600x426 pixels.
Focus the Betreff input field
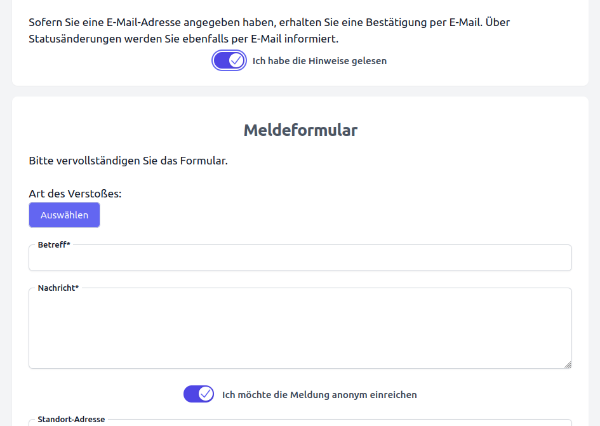300,259
